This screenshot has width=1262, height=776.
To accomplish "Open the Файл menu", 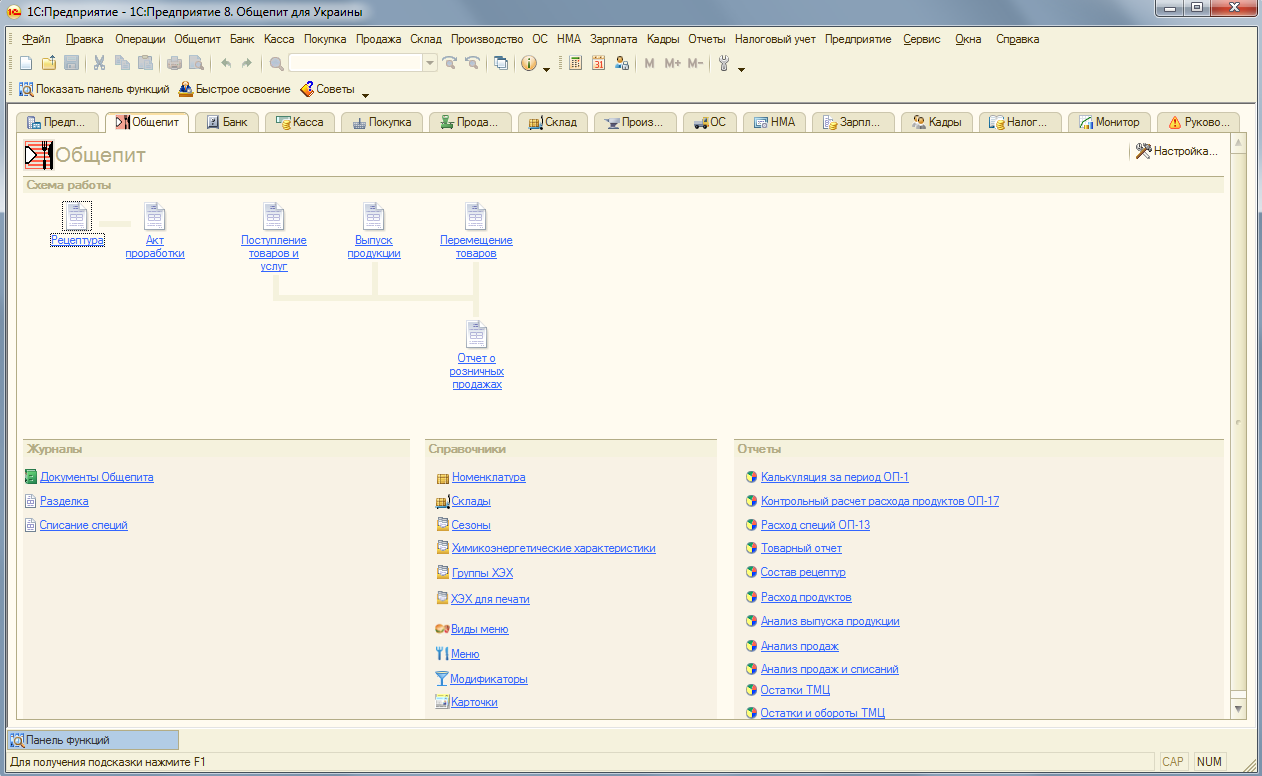I will (x=36, y=39).
